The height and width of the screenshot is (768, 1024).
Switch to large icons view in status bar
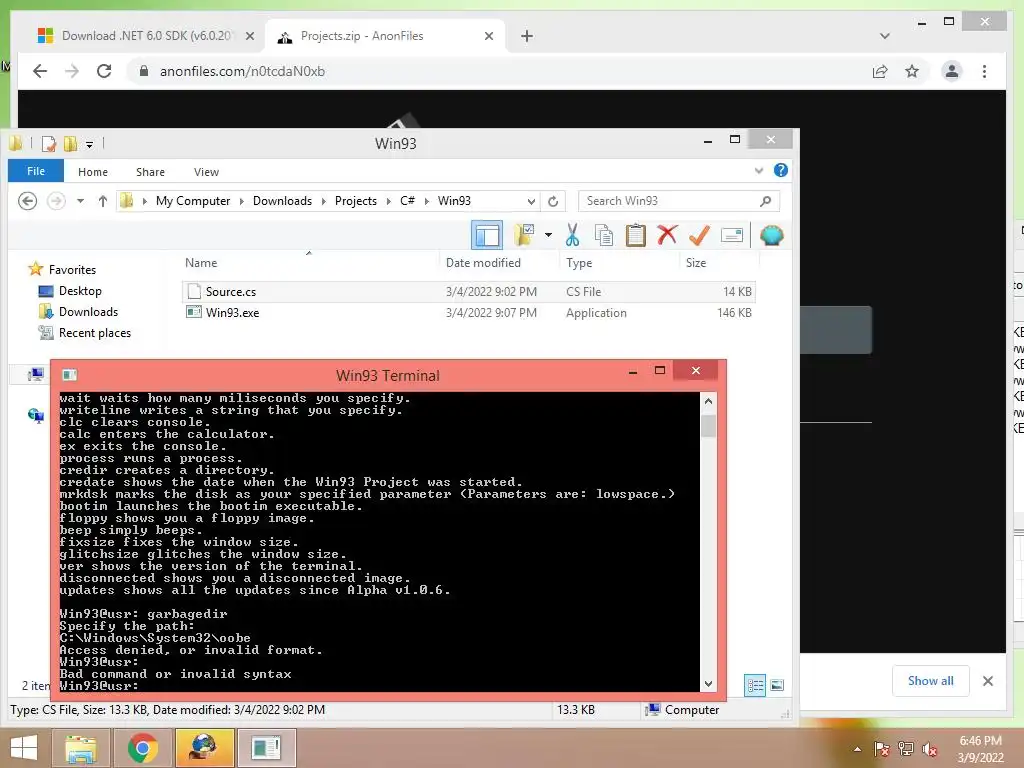tap(777, 685)
